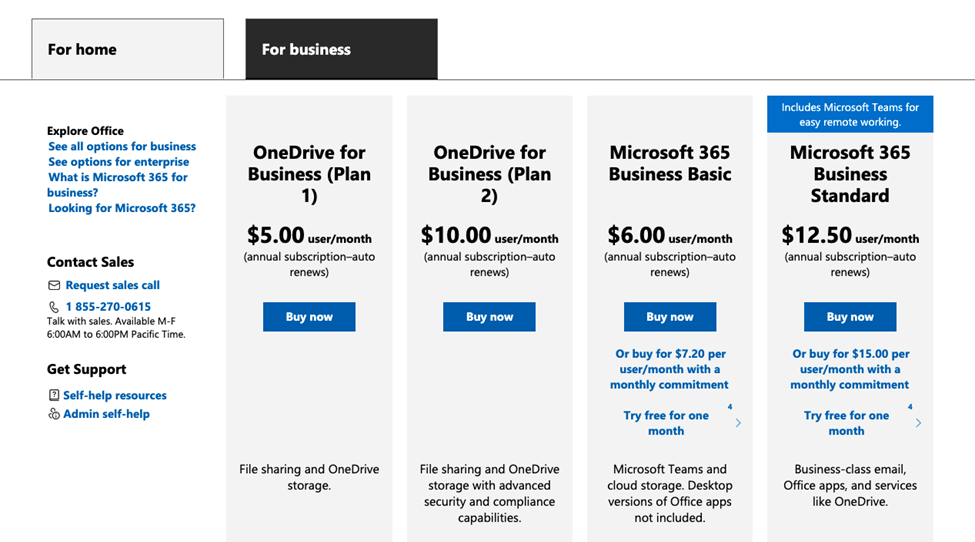Switch to the For home tab
The image size is (975, 542).
coord(127,49)
